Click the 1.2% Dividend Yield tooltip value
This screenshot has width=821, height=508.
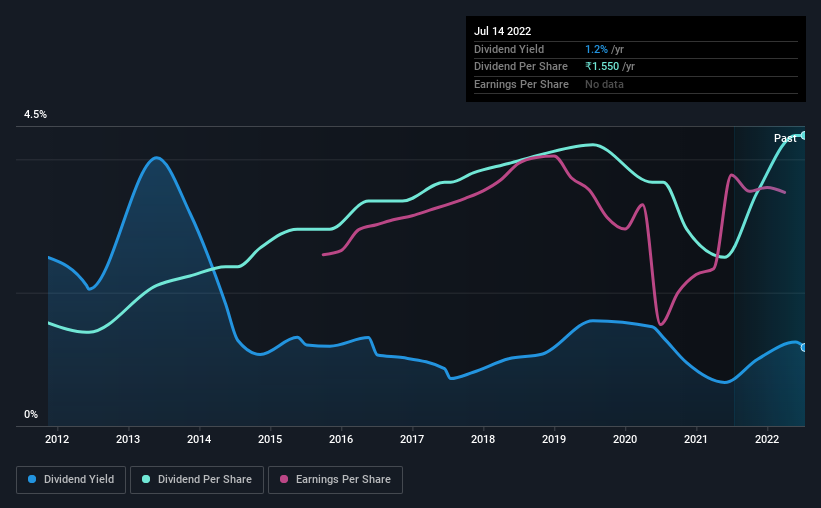point(596,49)
